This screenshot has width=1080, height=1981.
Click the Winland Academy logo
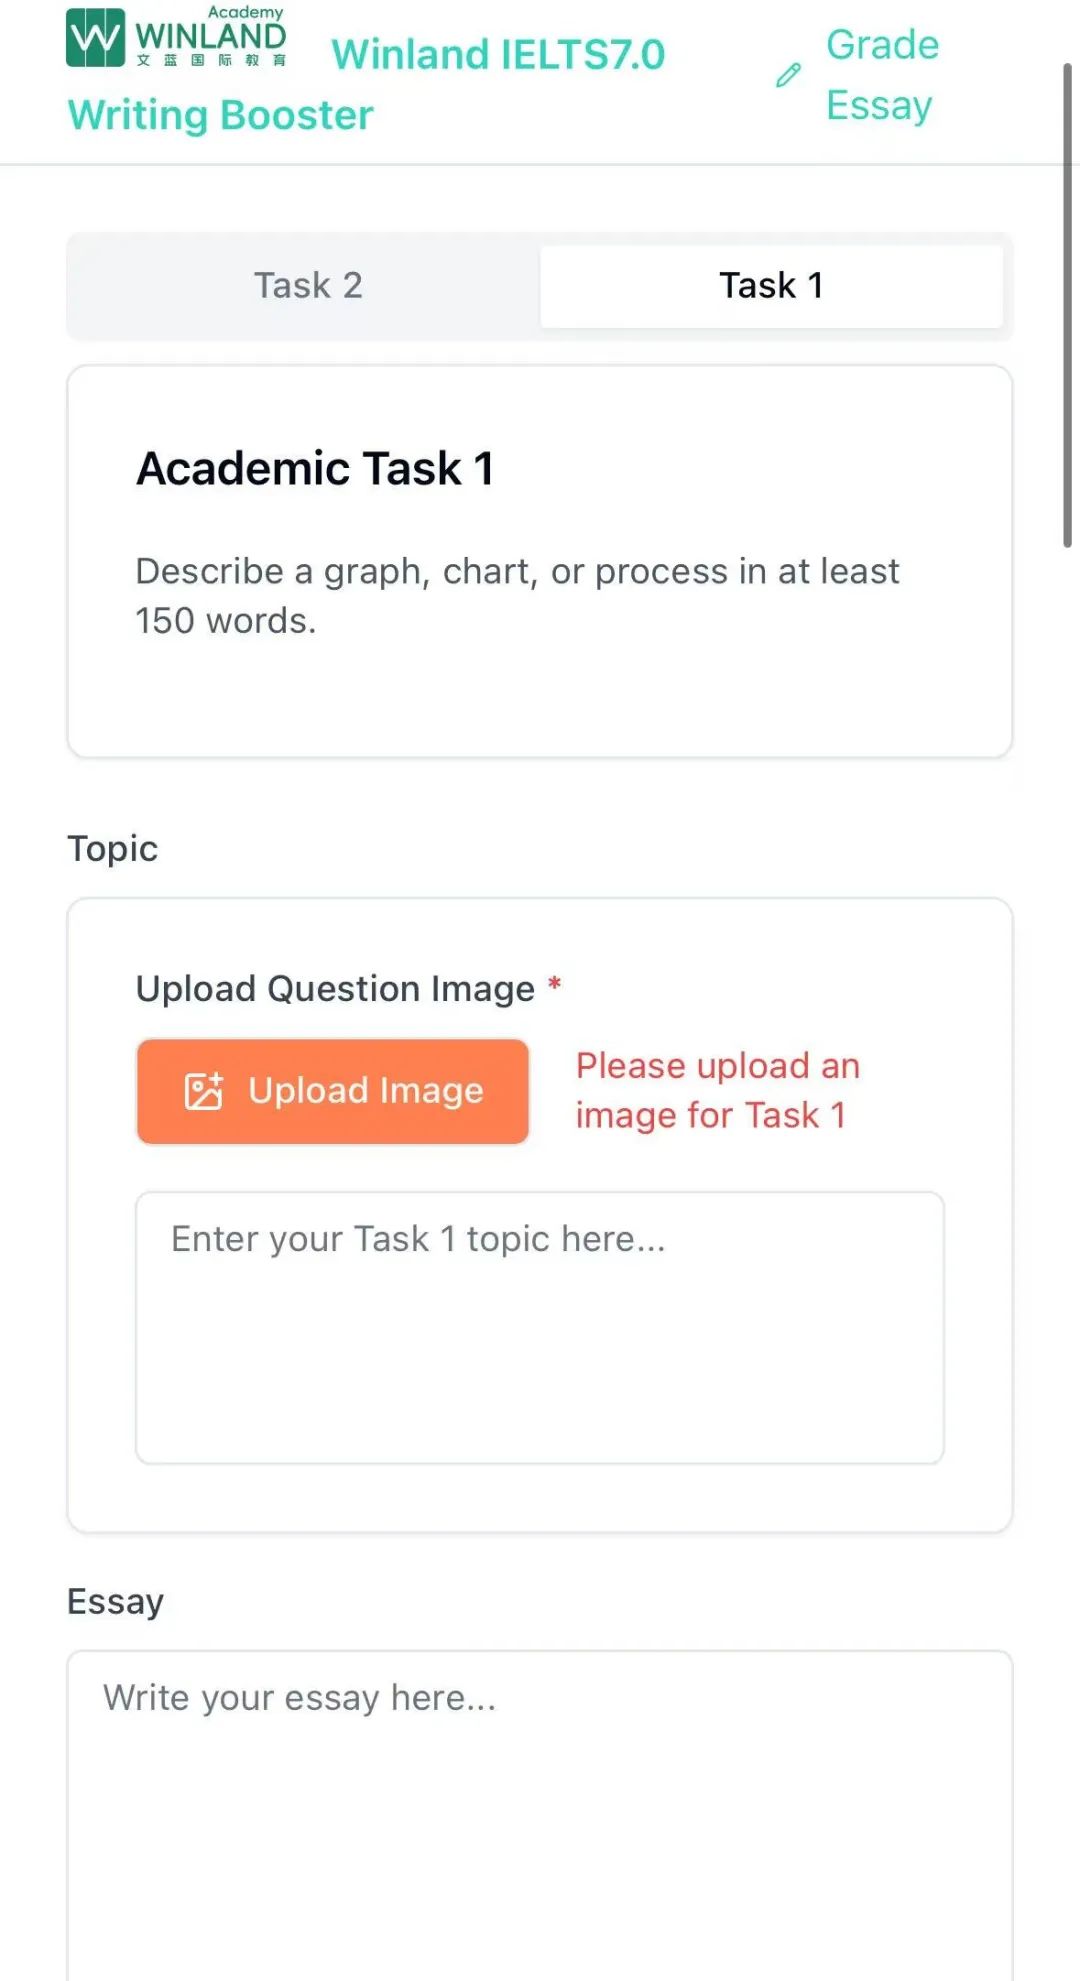(177, 37)
